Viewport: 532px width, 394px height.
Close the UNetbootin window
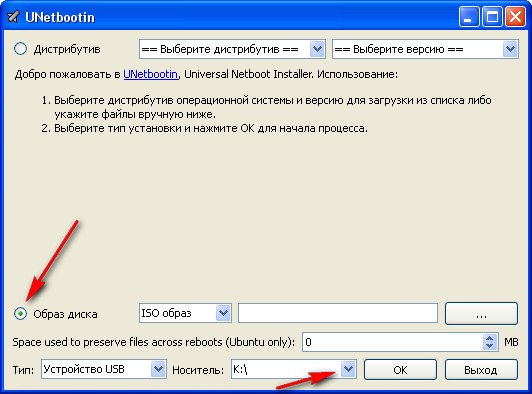coord(515,17)
